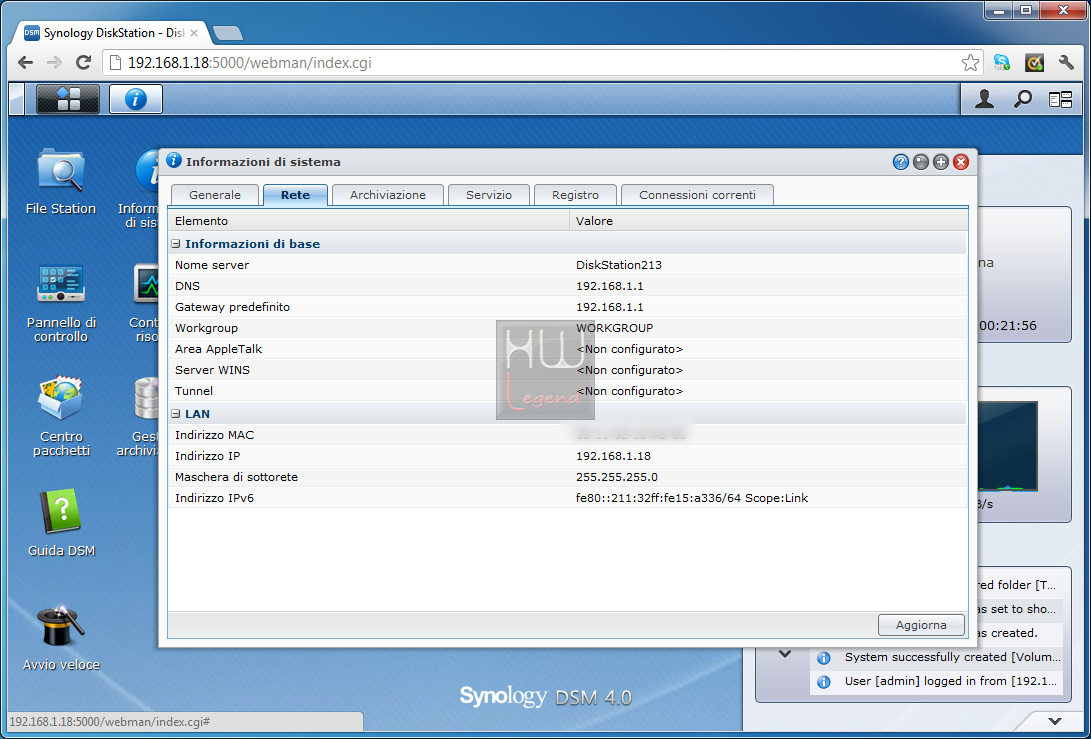Image resolution: width=1091 pixels, height=739 pixels.
Task: Click the Gateway predefinito row label
Action: 232,307
